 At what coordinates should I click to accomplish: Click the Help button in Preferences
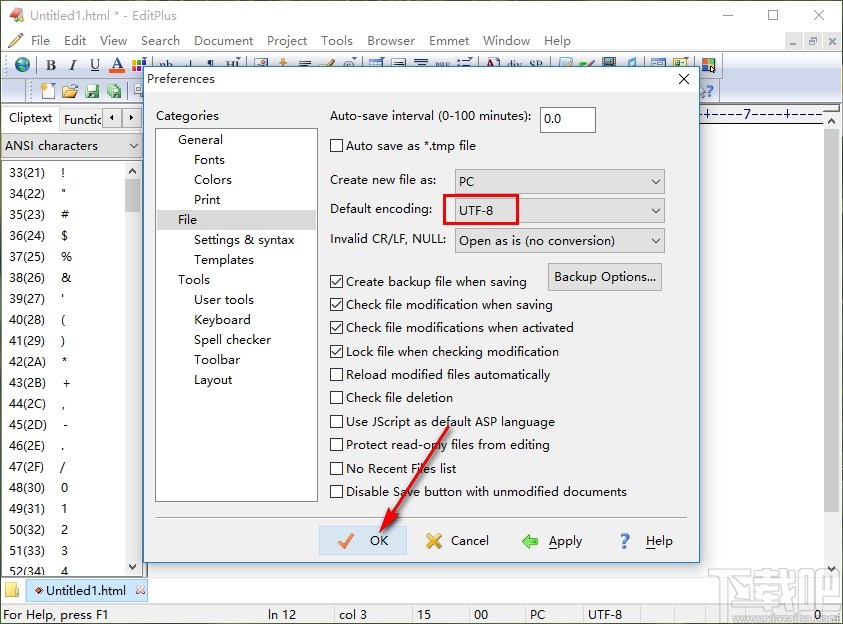(645, 541)
